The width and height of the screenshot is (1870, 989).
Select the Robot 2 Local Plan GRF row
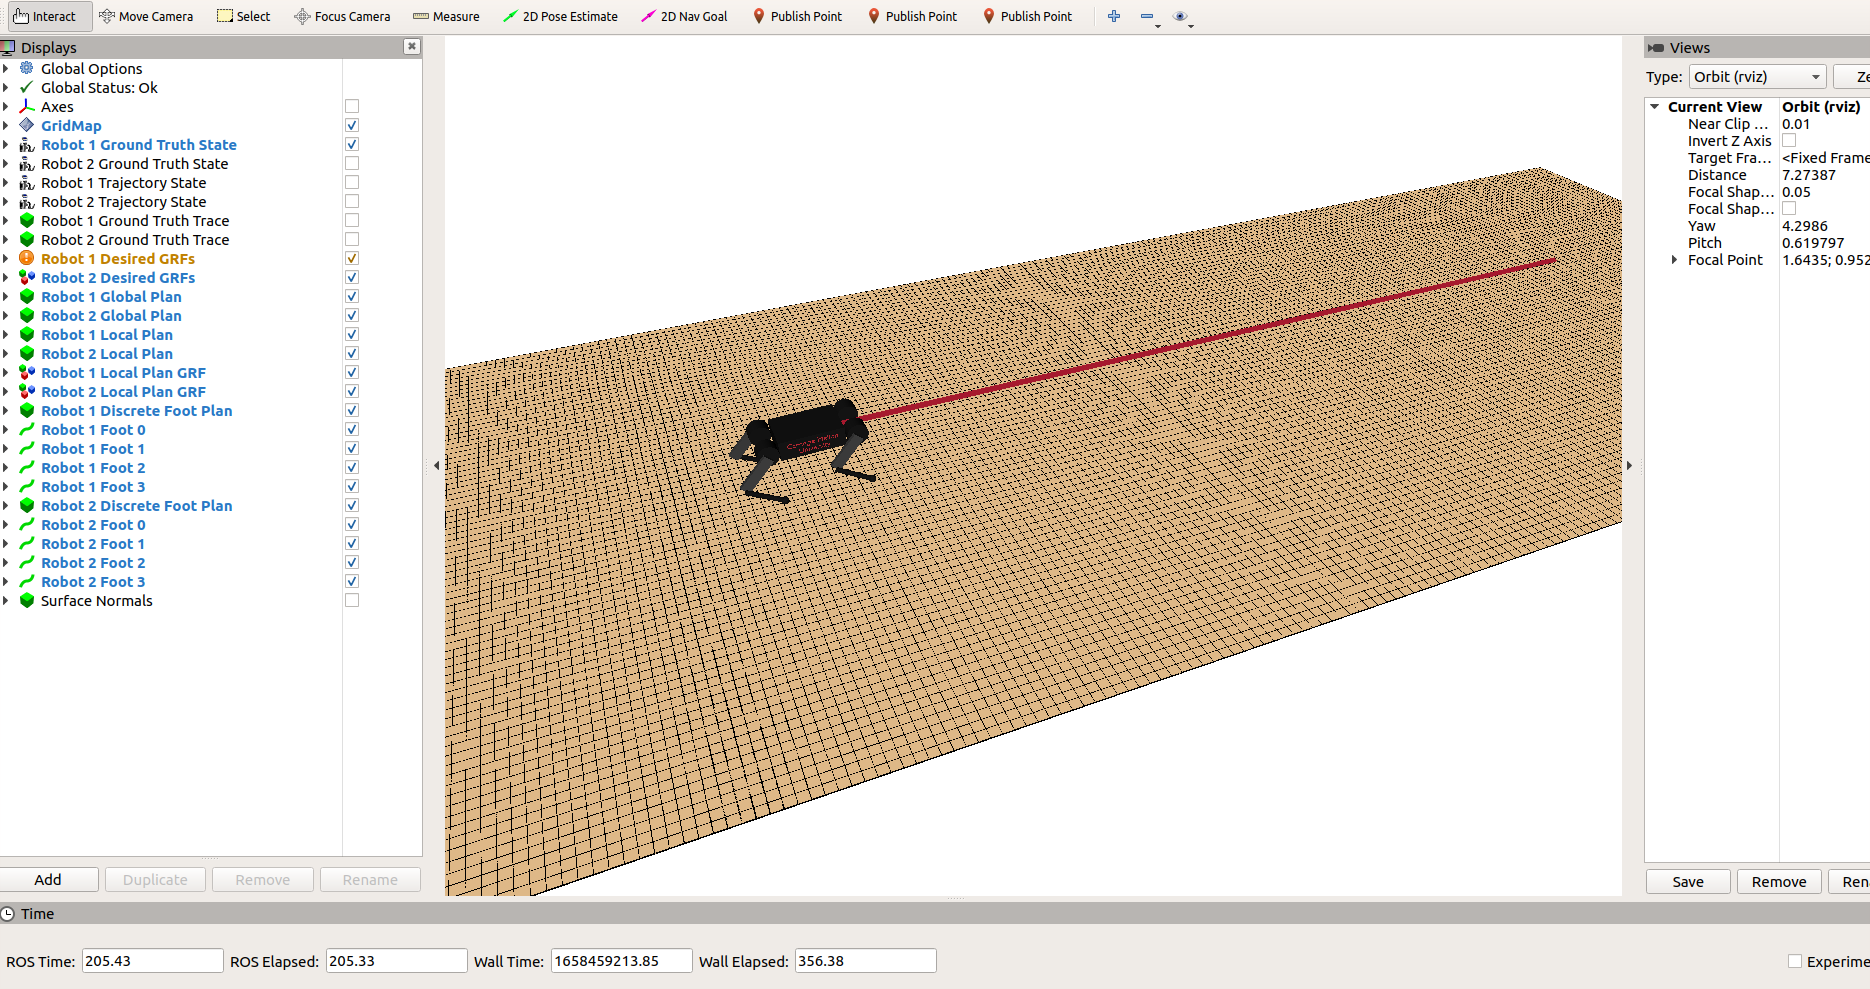(123, 391)
